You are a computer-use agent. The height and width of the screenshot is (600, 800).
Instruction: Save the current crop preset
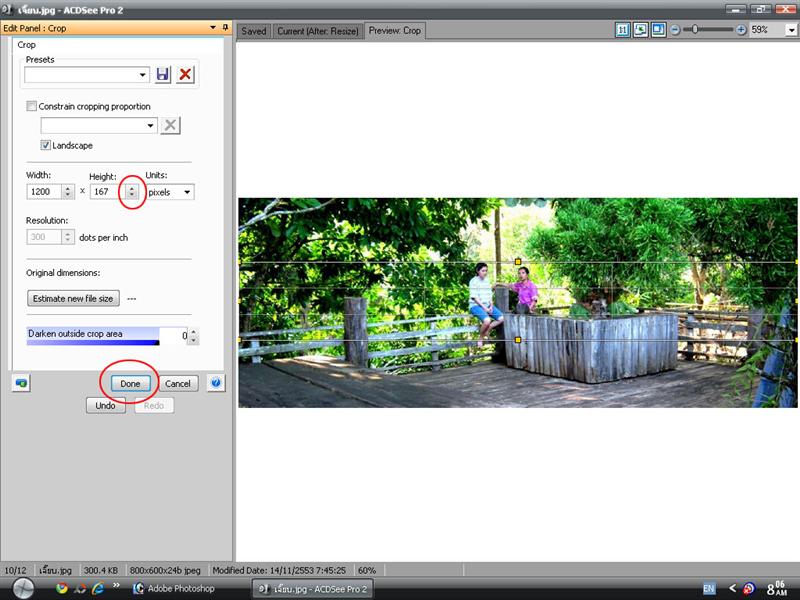[164, 74]
